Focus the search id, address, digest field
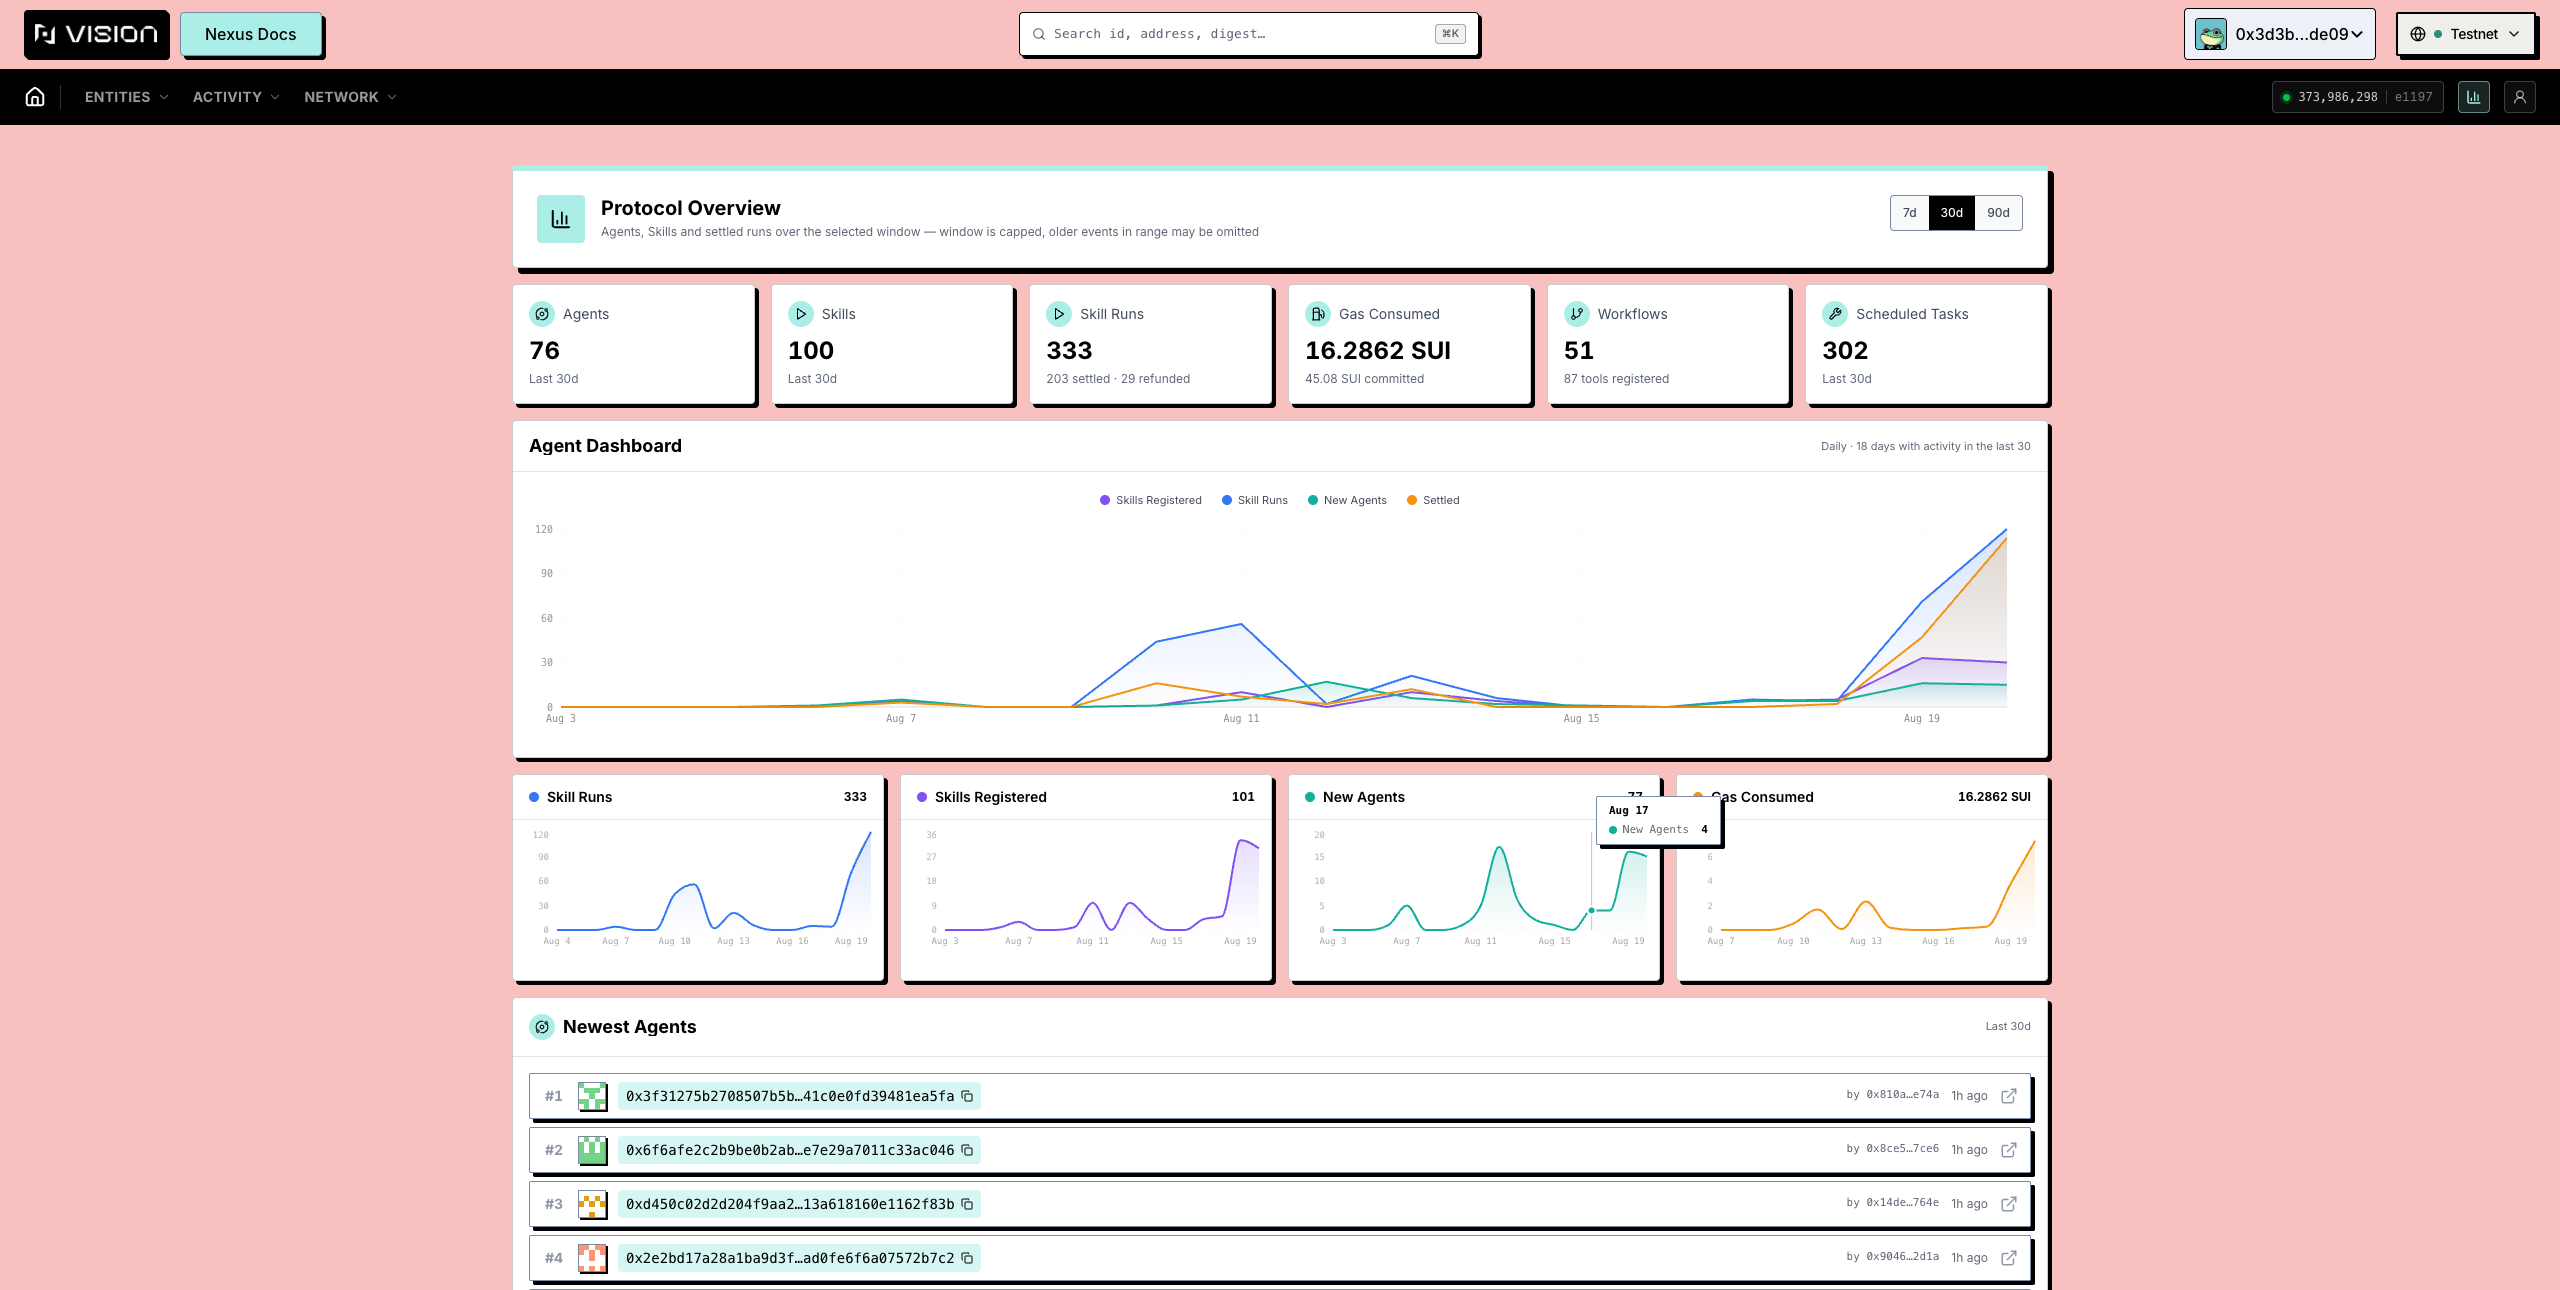 [x=1249, y=34]
